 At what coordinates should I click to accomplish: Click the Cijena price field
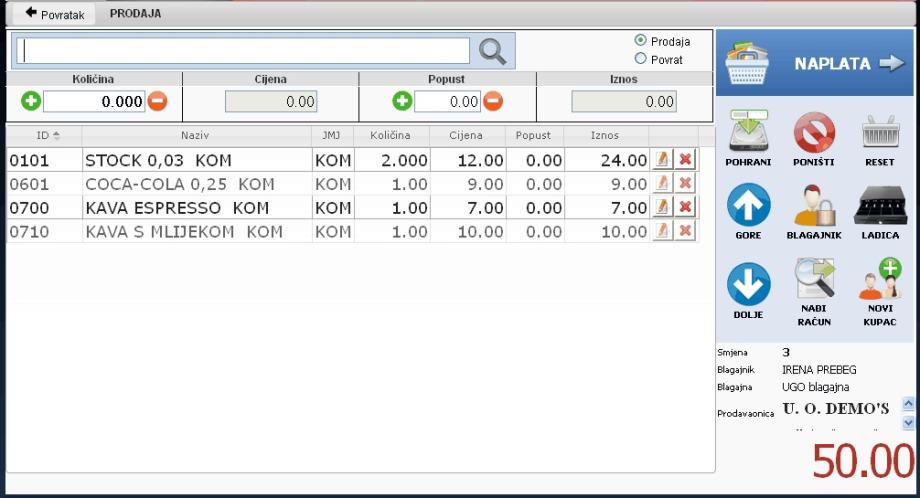point(271,101)
